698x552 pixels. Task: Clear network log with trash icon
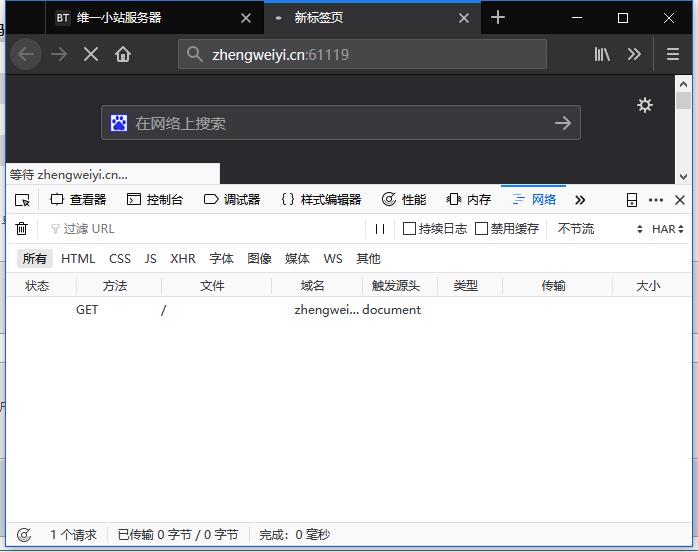(21, 229)
